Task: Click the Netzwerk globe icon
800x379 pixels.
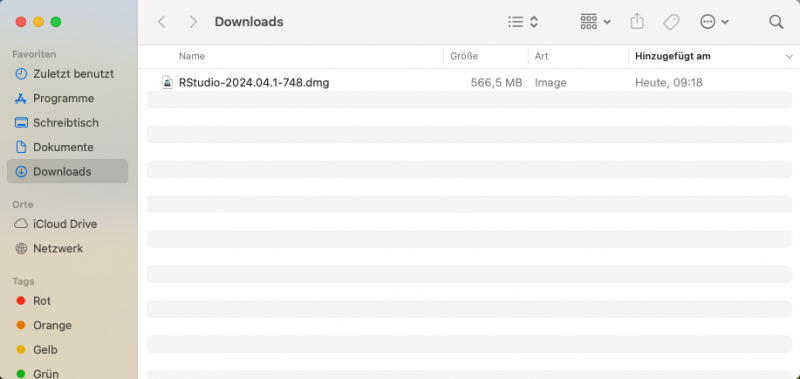Action: [21, 248]
